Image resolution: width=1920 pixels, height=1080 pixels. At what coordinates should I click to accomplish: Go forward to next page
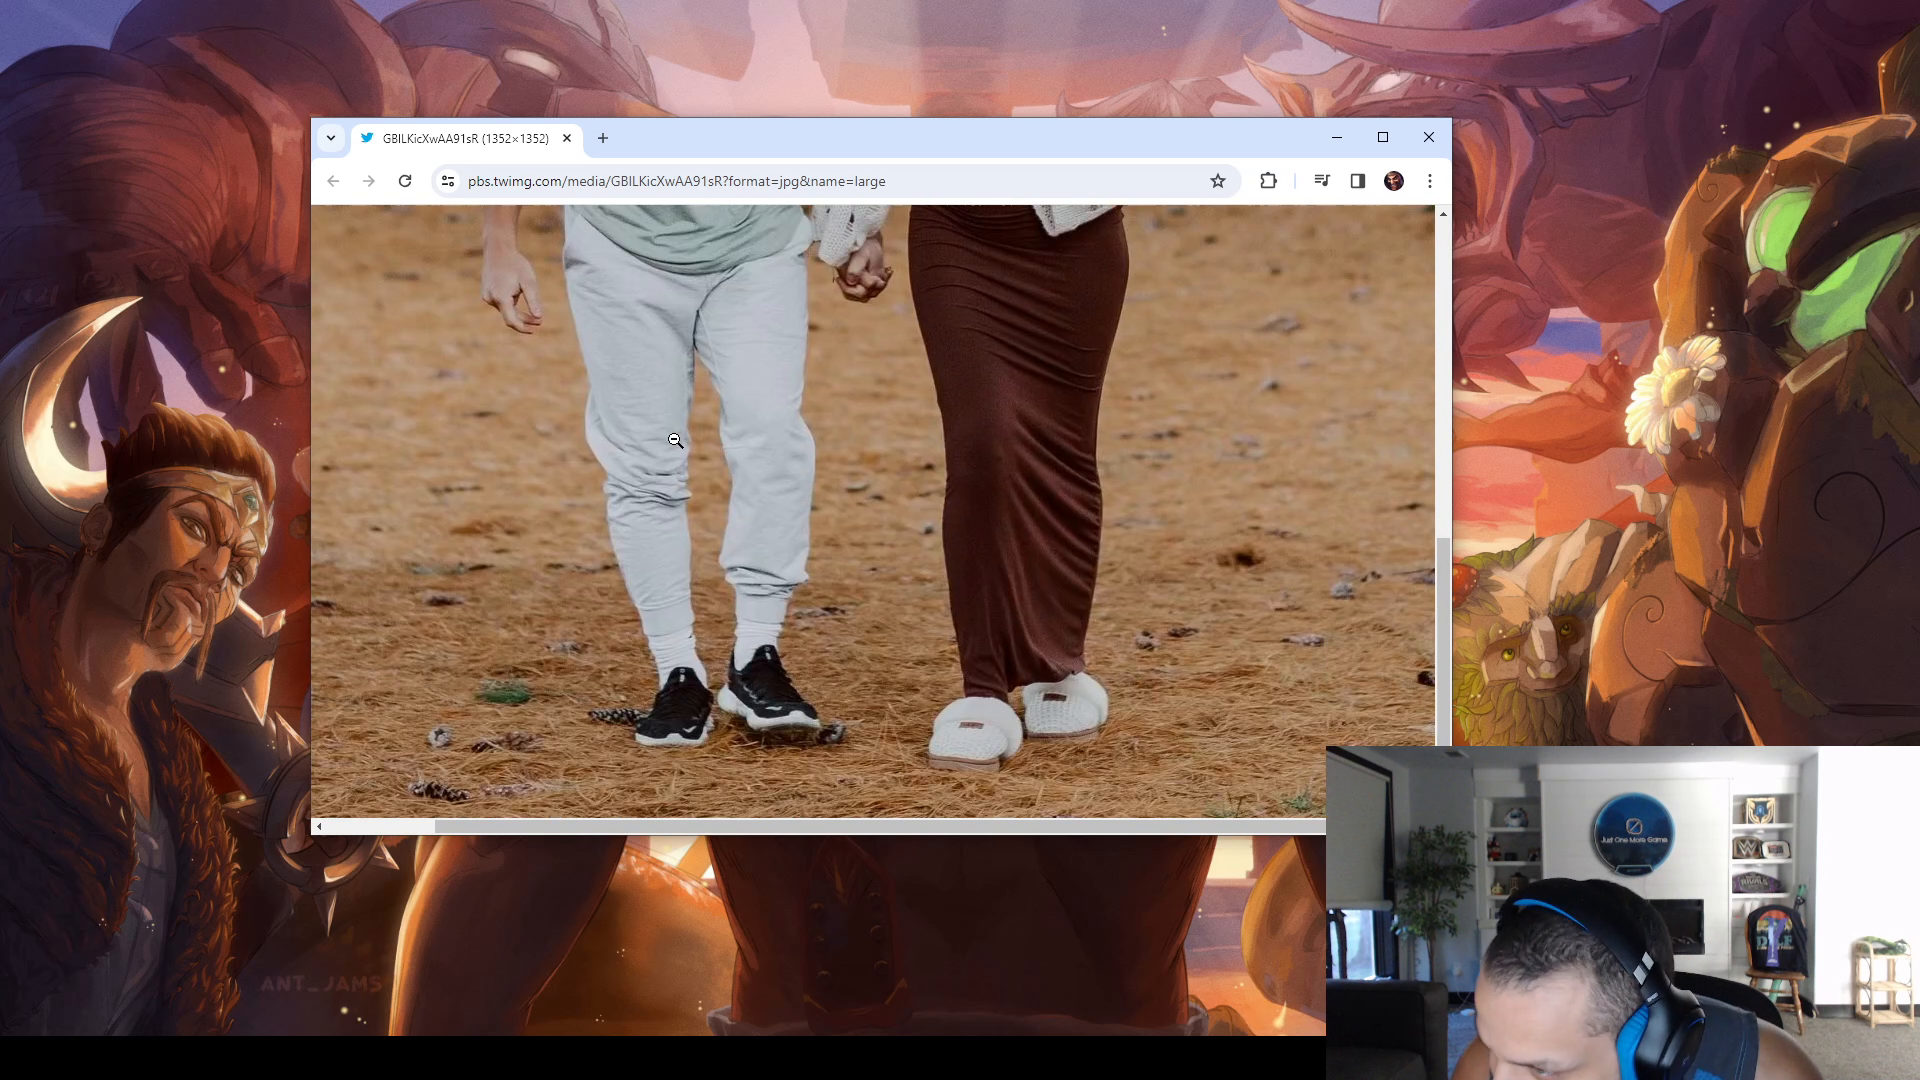[369, 181]
